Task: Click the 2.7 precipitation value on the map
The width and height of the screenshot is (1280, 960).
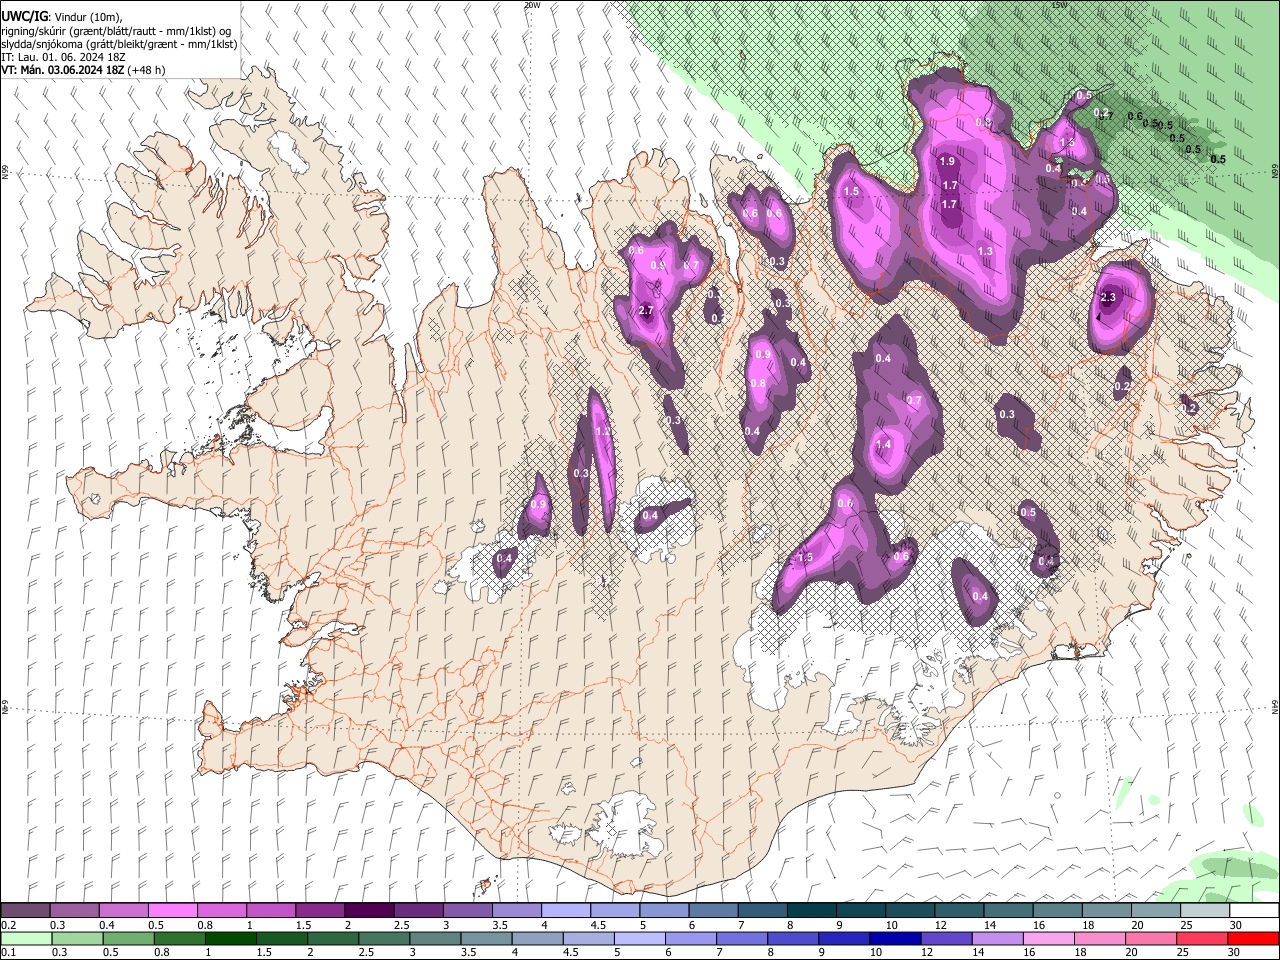Action: pyautogui.click(x=646, y=311)
